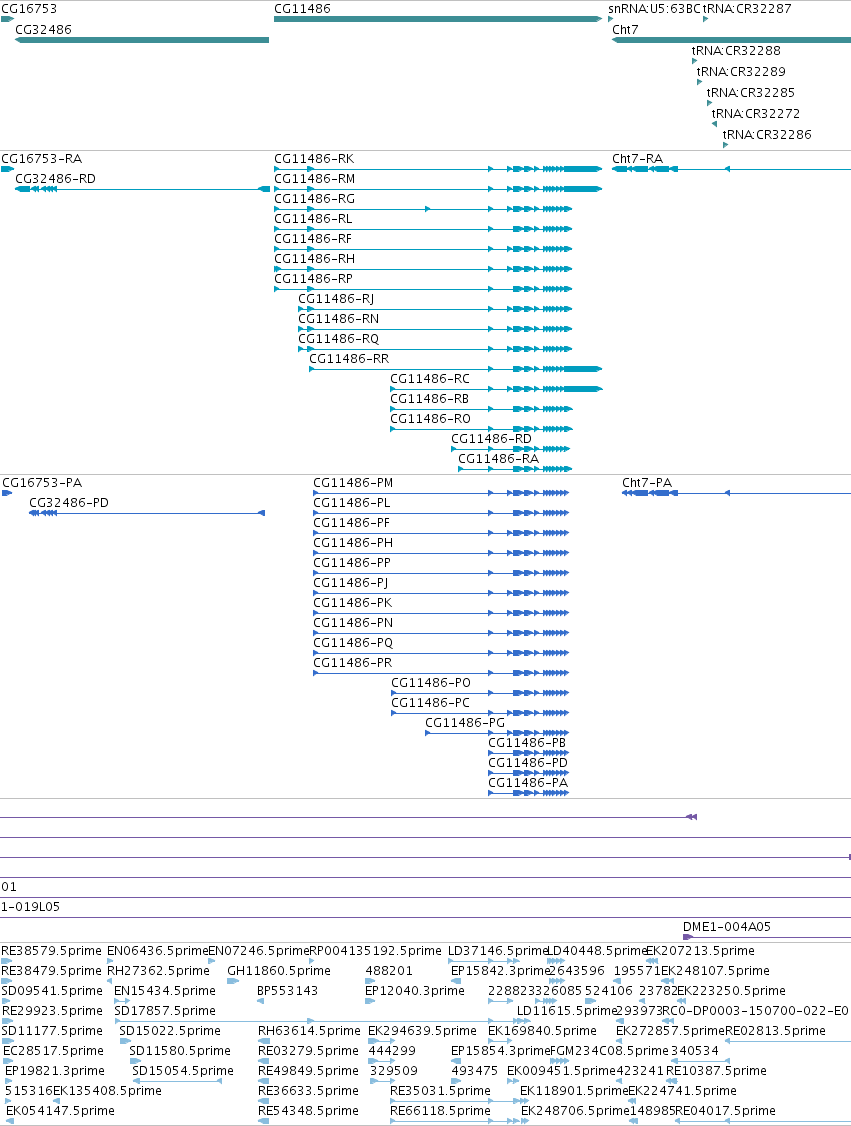The height and width of the screenshot is (1126, 851).
Task: Click protein CG11486-PJ label
Action: click(350, 583)
